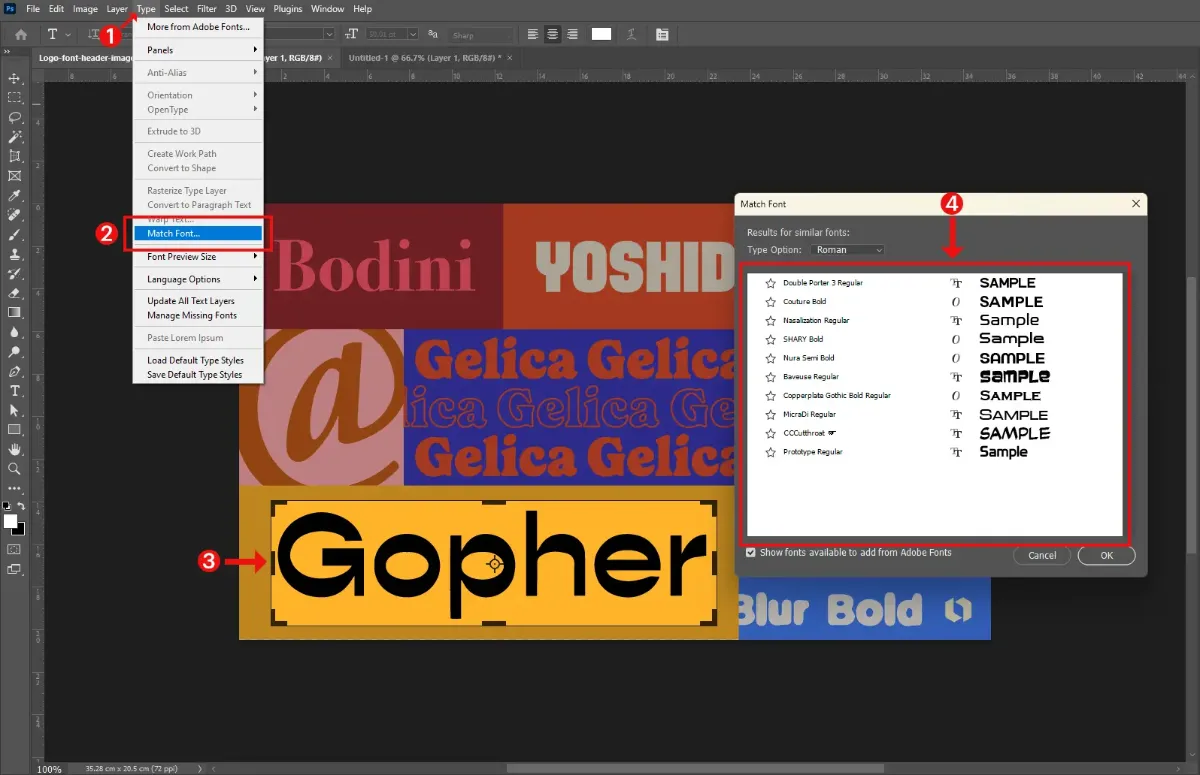Uncheck Show fonts available from Adobe Fonts
This screenshot has height=775, width=1200.
[x=751, y=553]
